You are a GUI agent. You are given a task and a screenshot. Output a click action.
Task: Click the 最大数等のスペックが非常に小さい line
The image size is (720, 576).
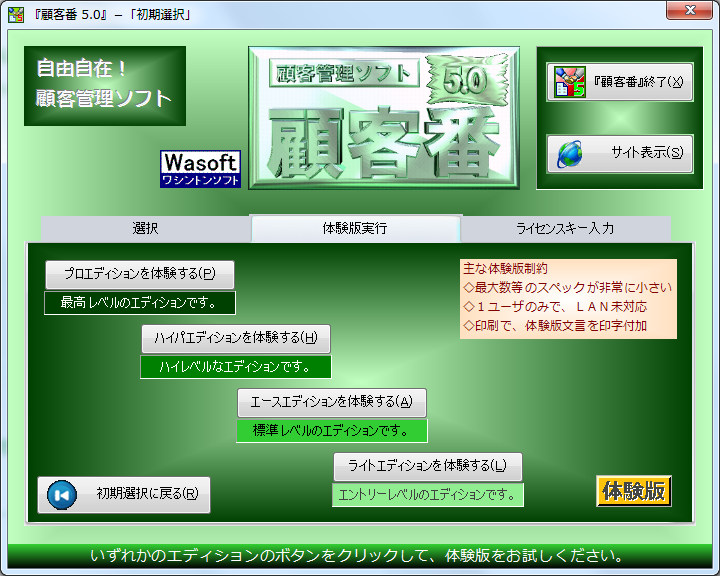tap(568, 288)
